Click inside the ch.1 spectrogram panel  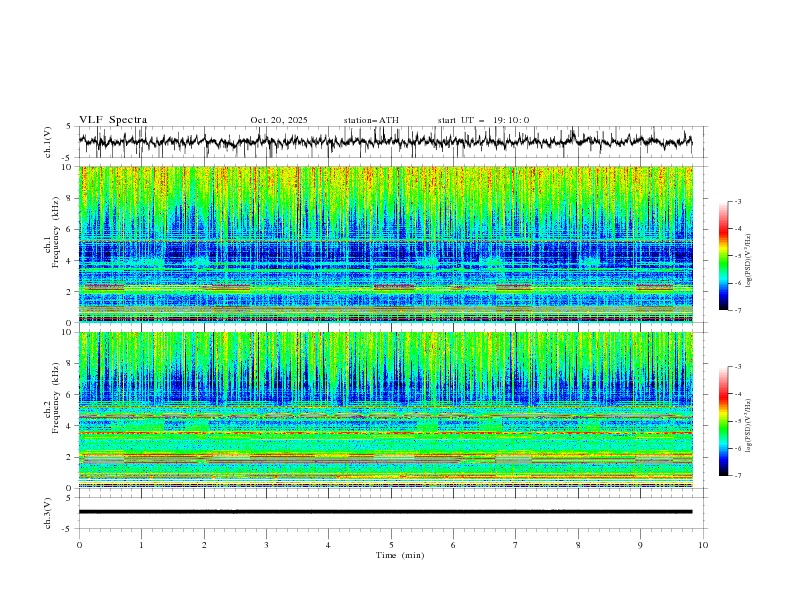(x=385, y=244)
